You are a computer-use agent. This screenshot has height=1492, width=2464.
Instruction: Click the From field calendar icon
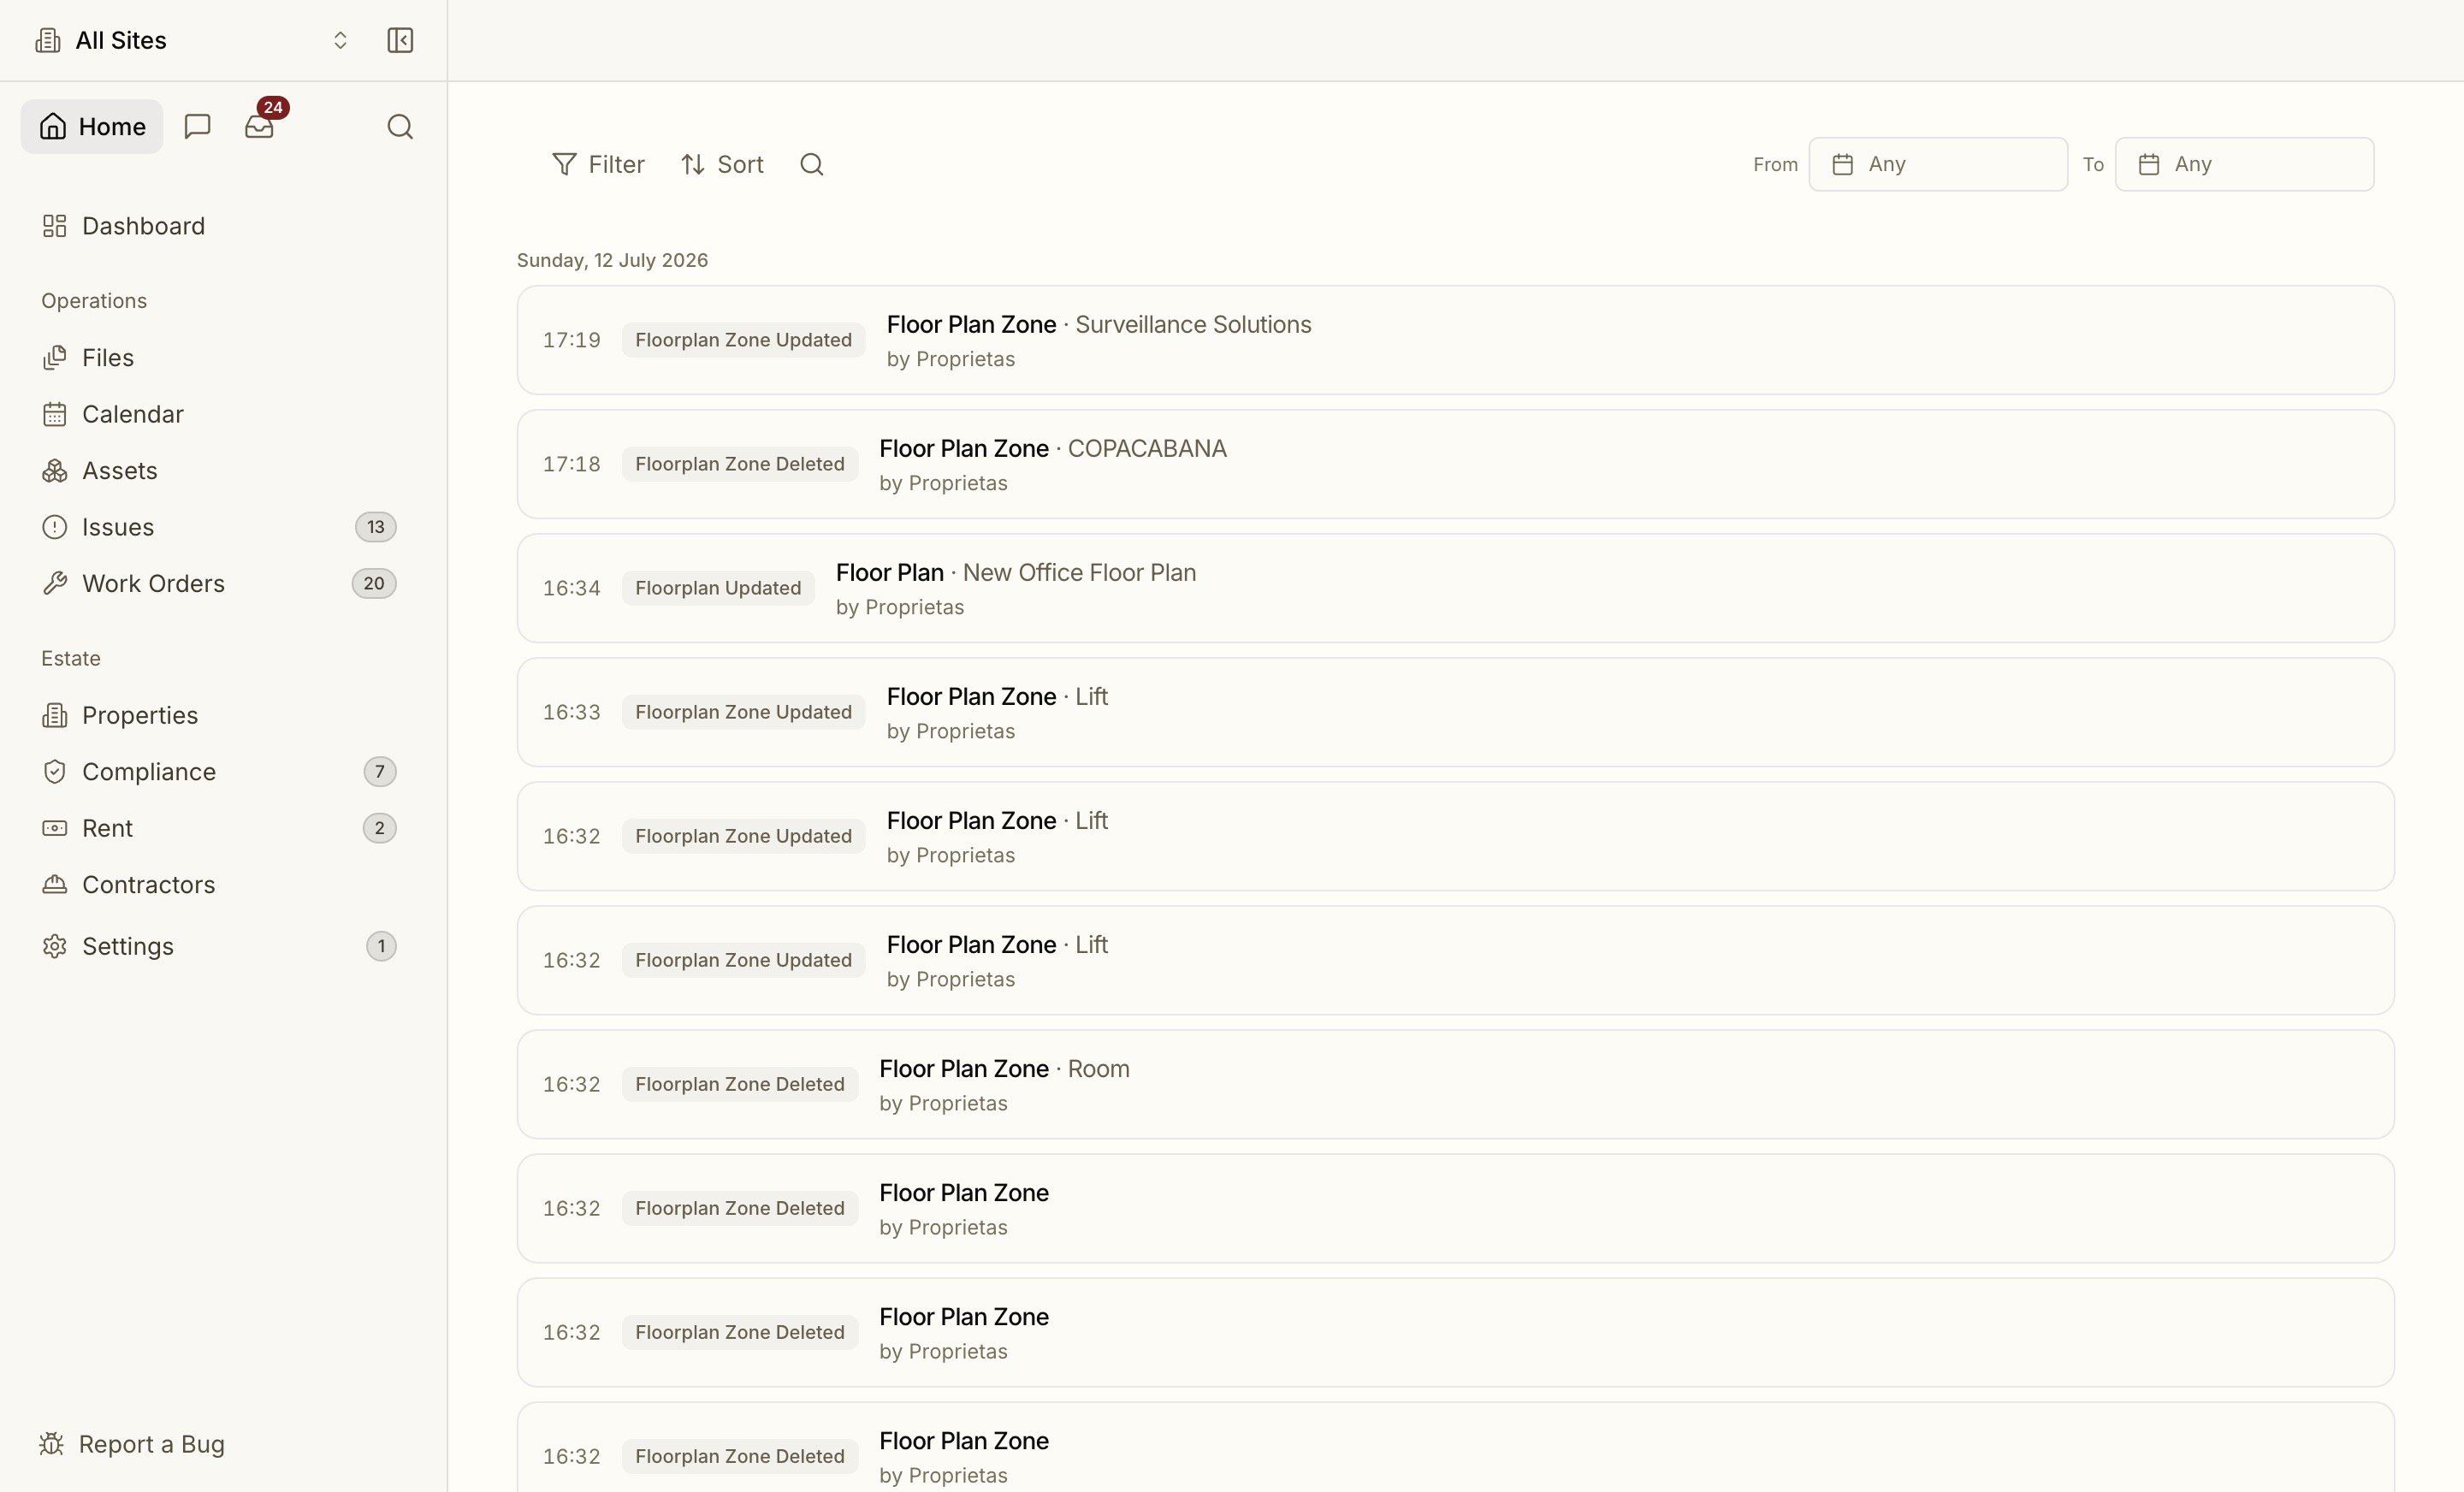[x=1842, y=164]
